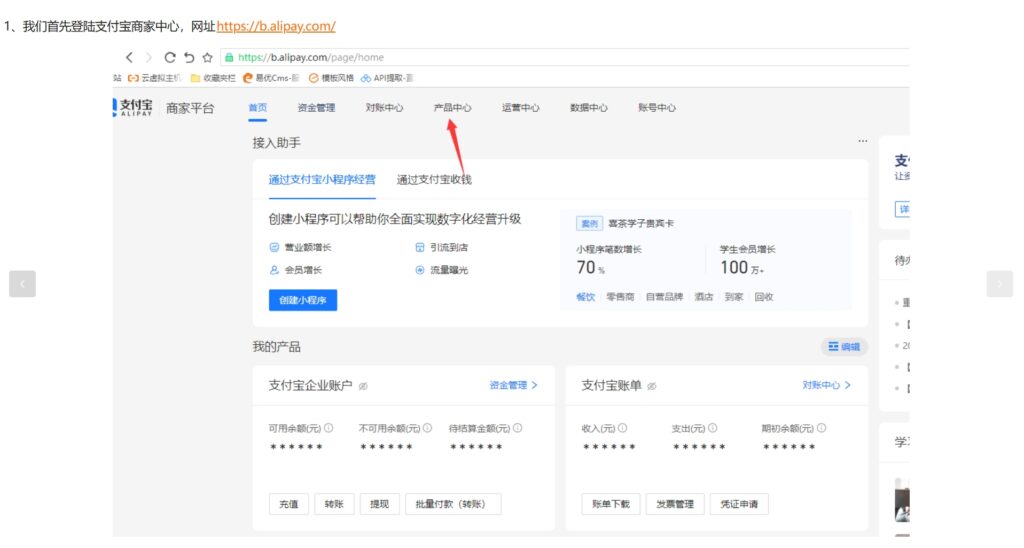Open 运营中心 in the top navigation
This screenshot has width=1024, height=548.
(520, 108)
